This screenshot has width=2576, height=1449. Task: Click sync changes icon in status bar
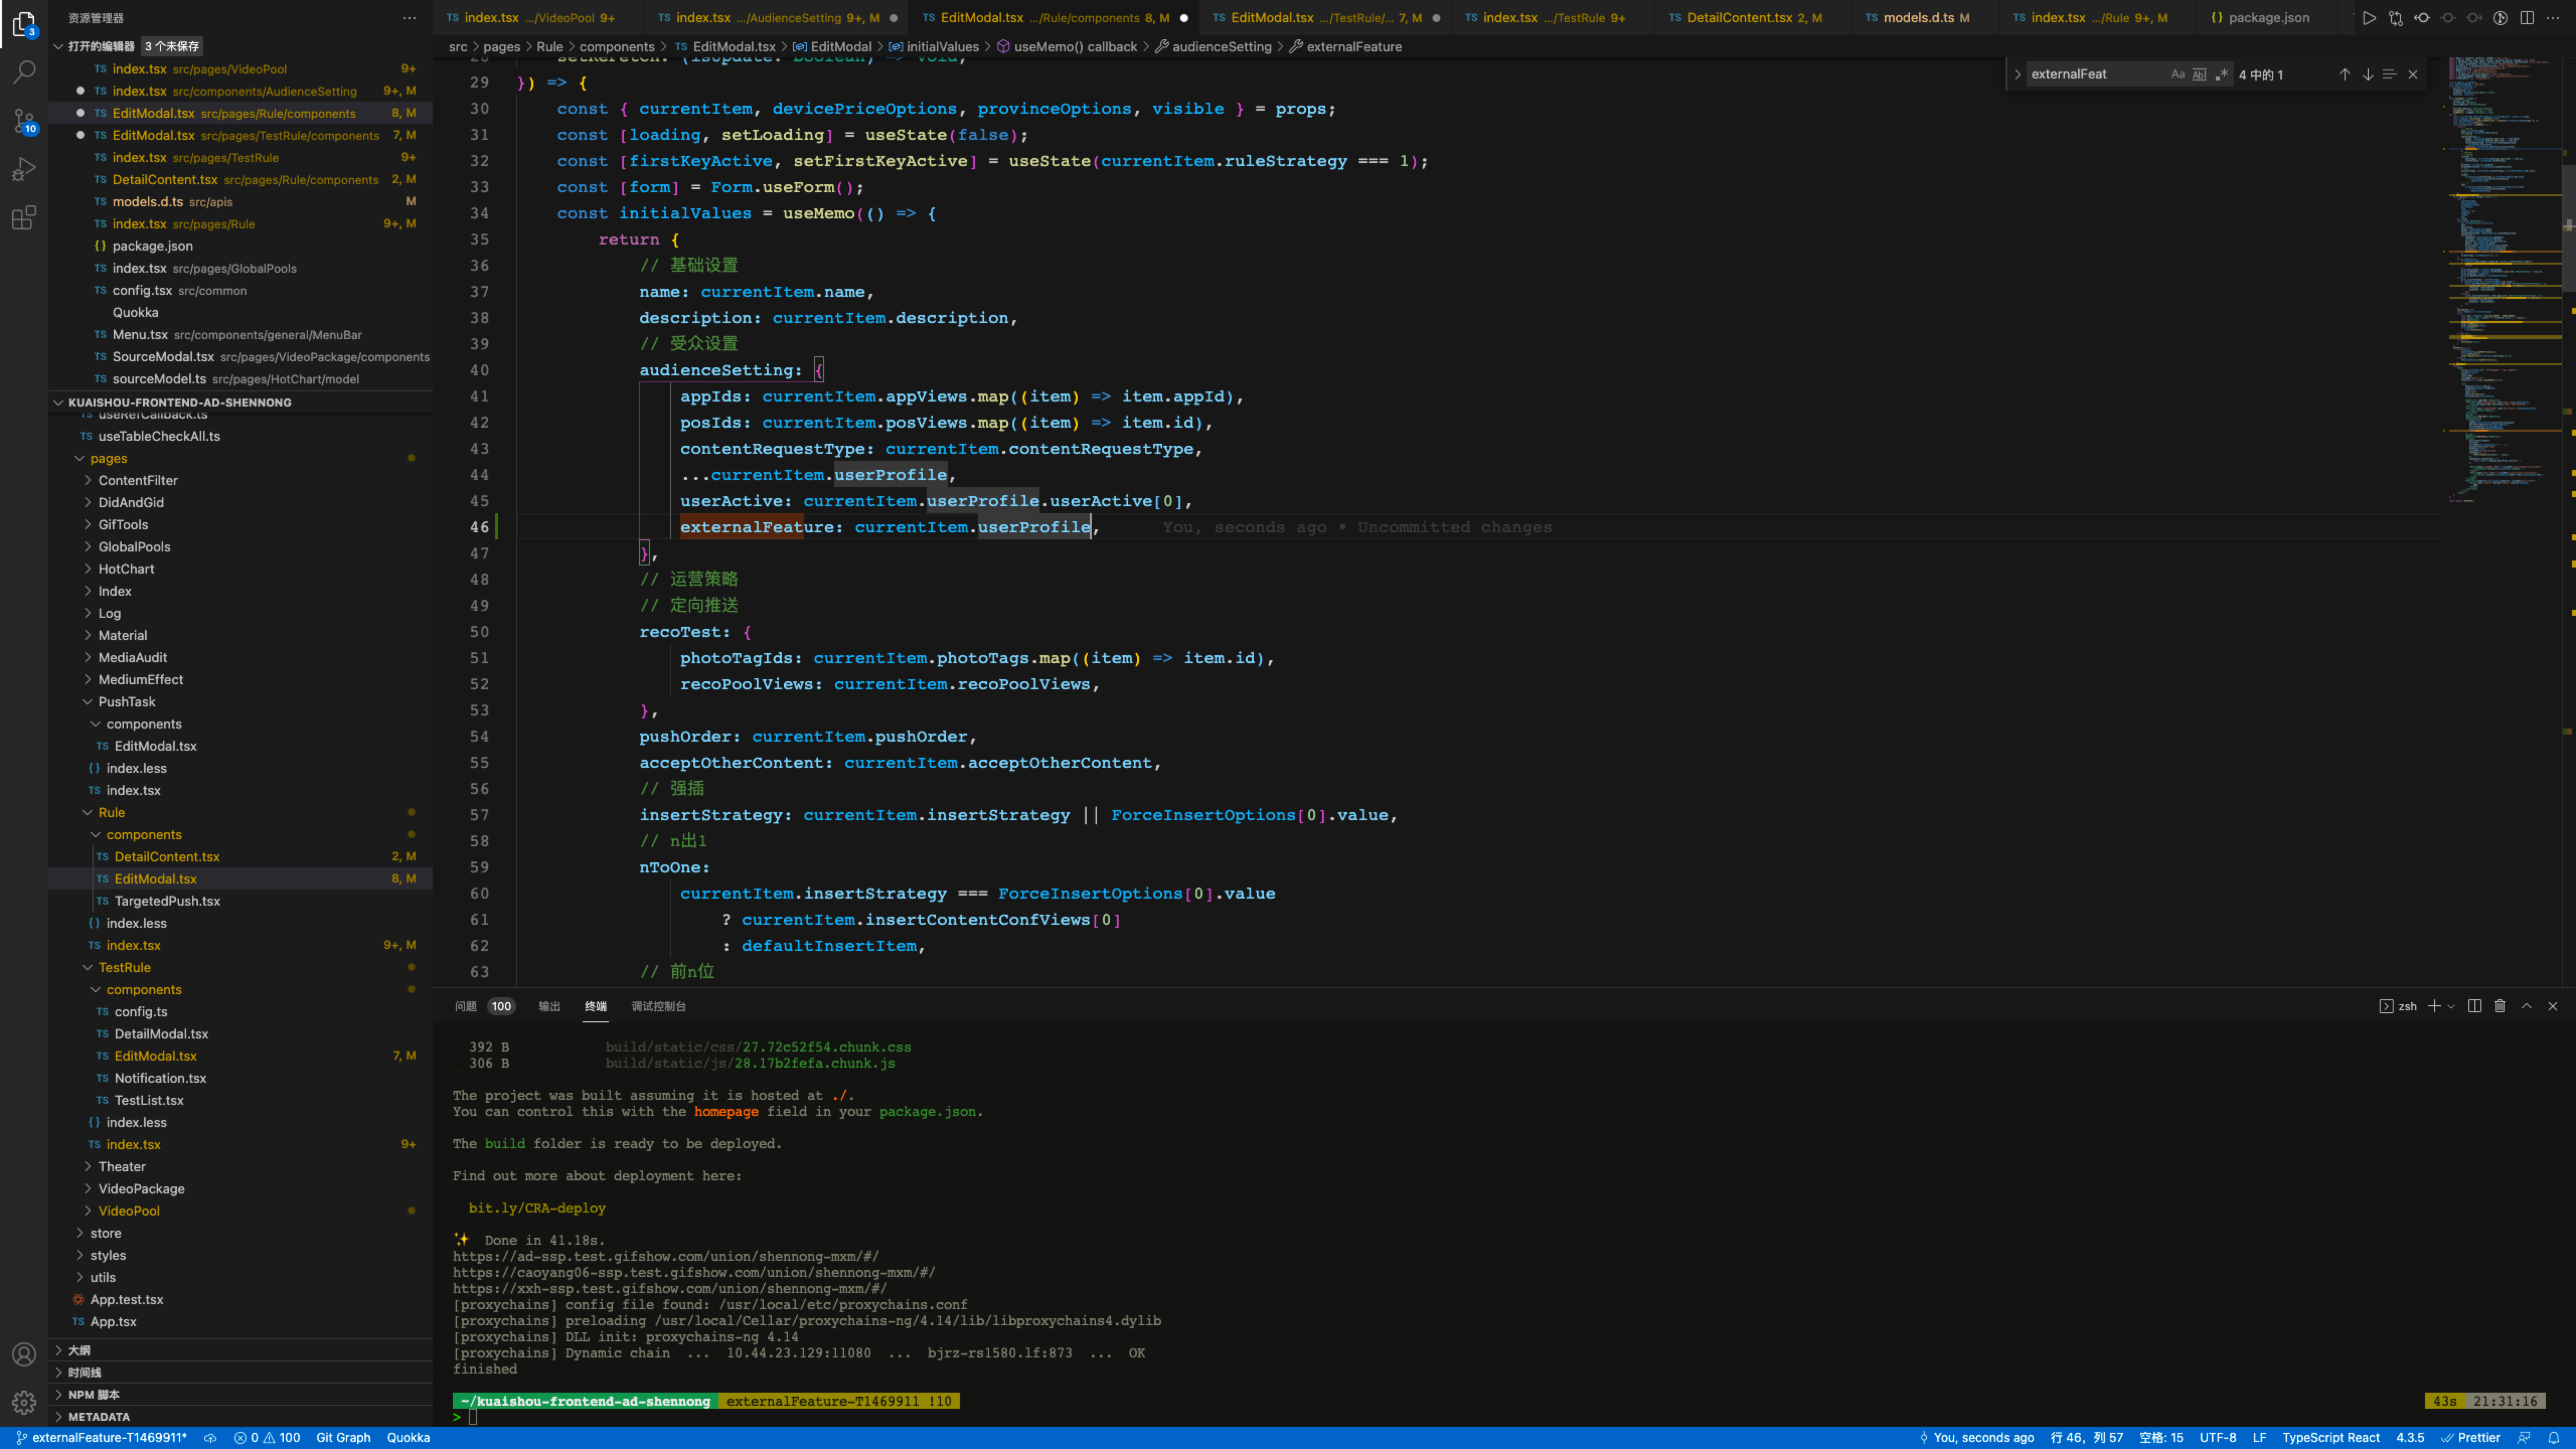coord(210,1438)
